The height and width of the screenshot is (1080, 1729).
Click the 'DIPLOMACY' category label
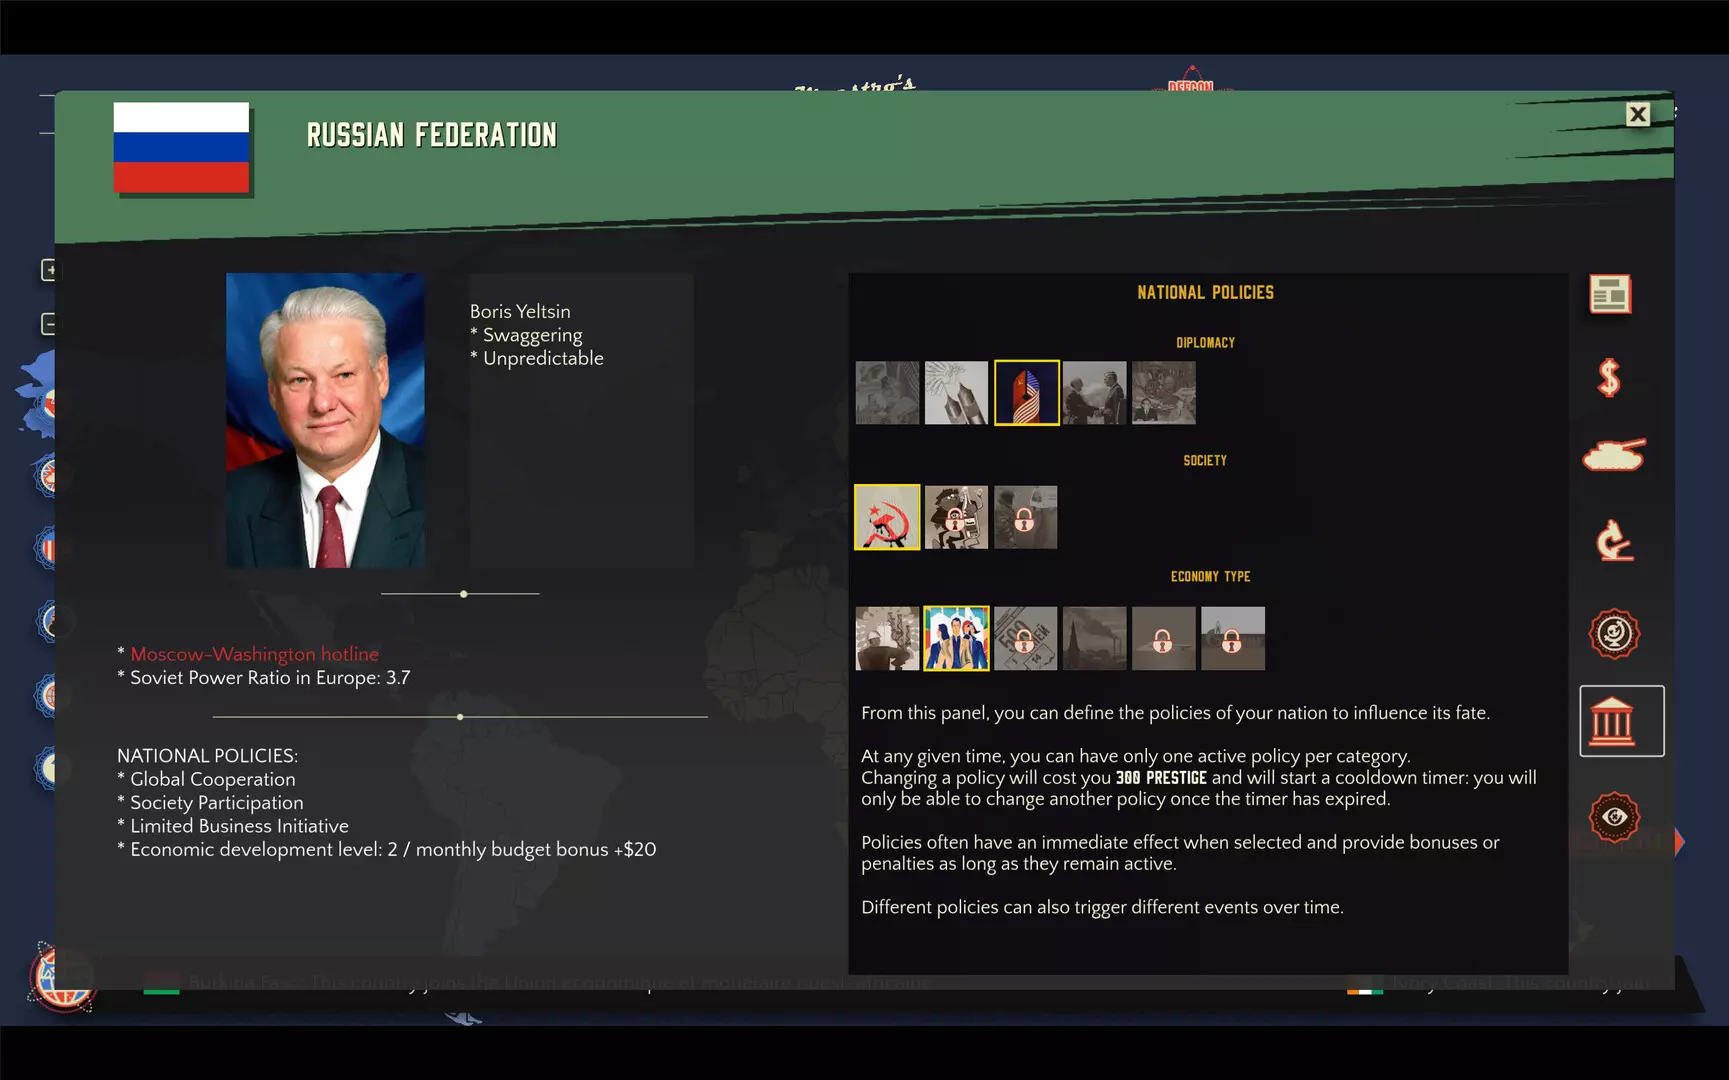[1205, 343]
